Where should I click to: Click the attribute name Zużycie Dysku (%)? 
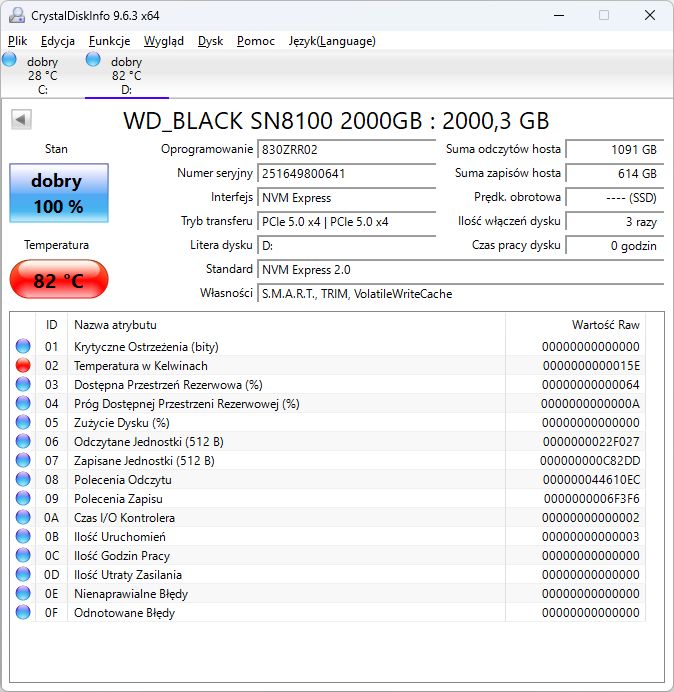click(x=122, y=423)
